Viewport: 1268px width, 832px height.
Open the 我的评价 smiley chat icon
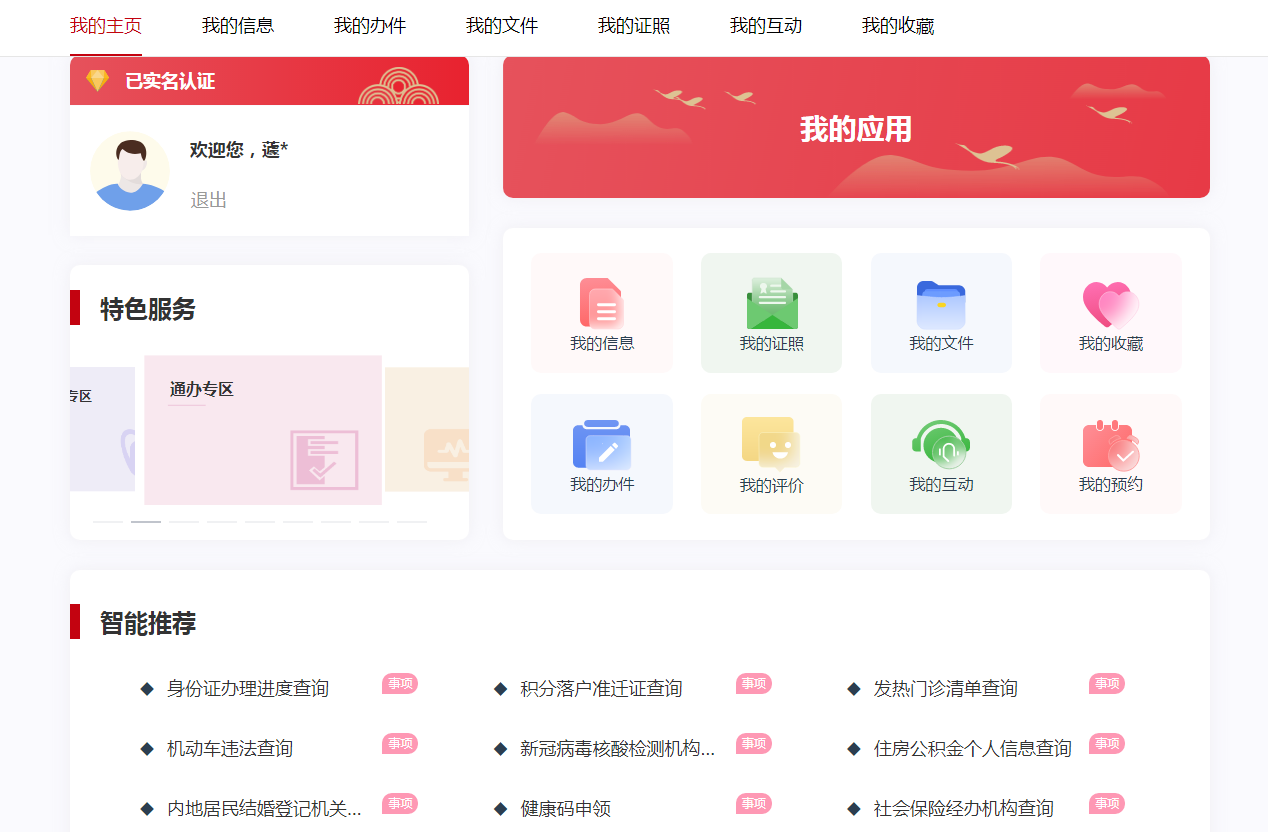coord(771,444)
